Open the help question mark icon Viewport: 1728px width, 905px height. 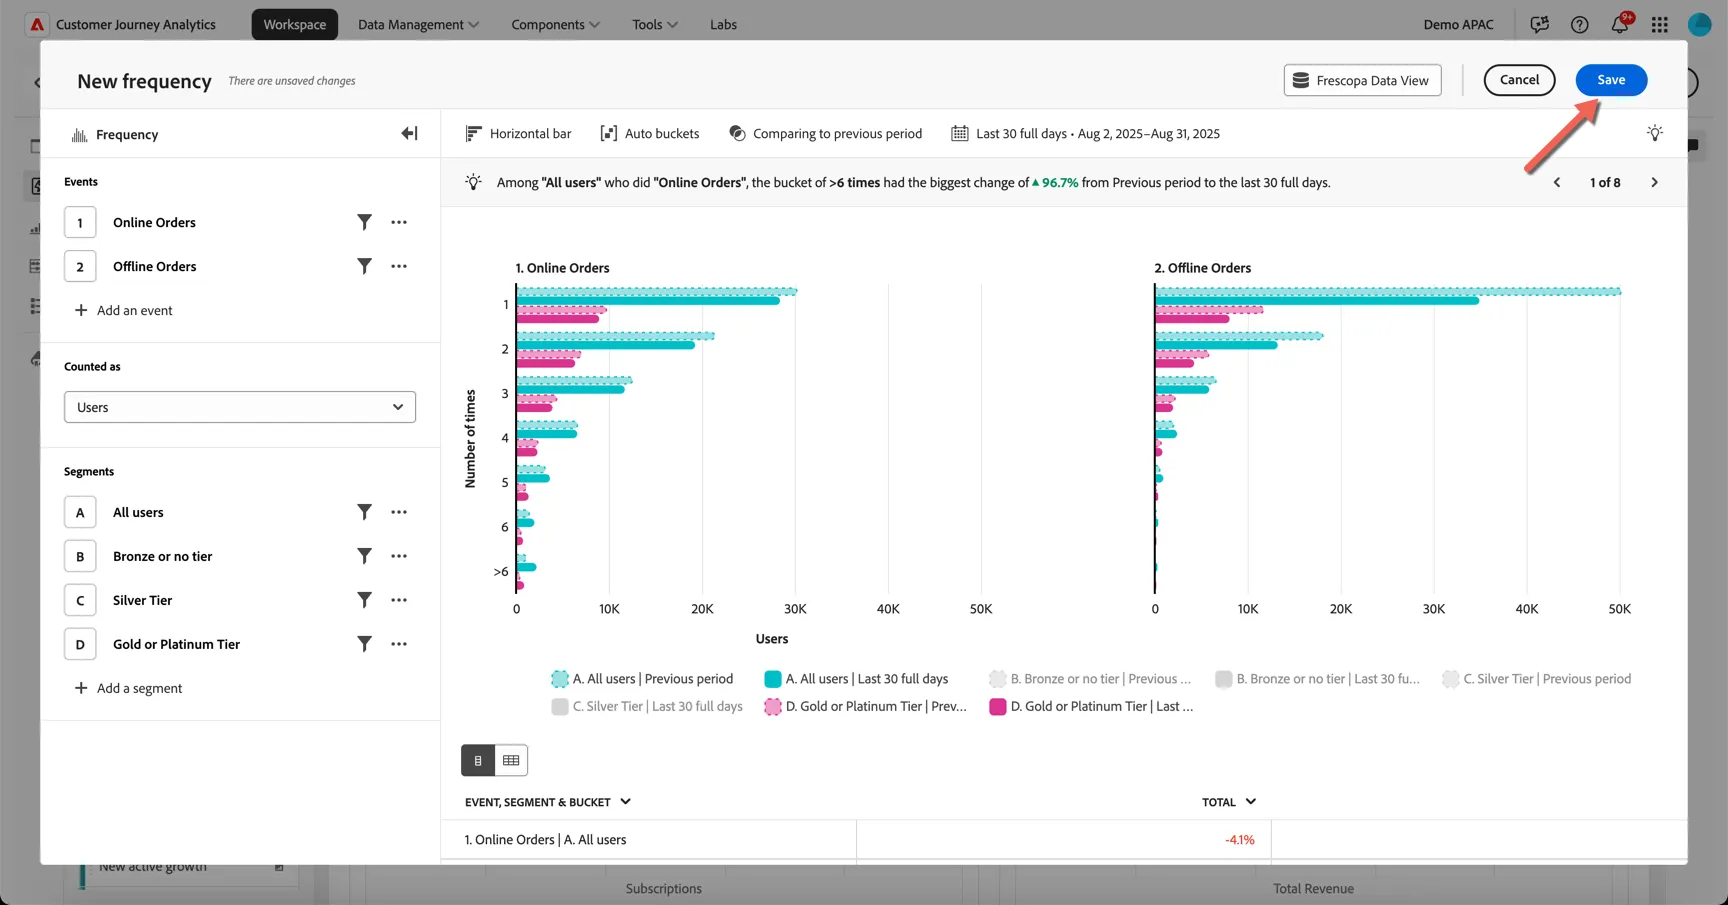pyautogui.click(x=1580, y=24)
